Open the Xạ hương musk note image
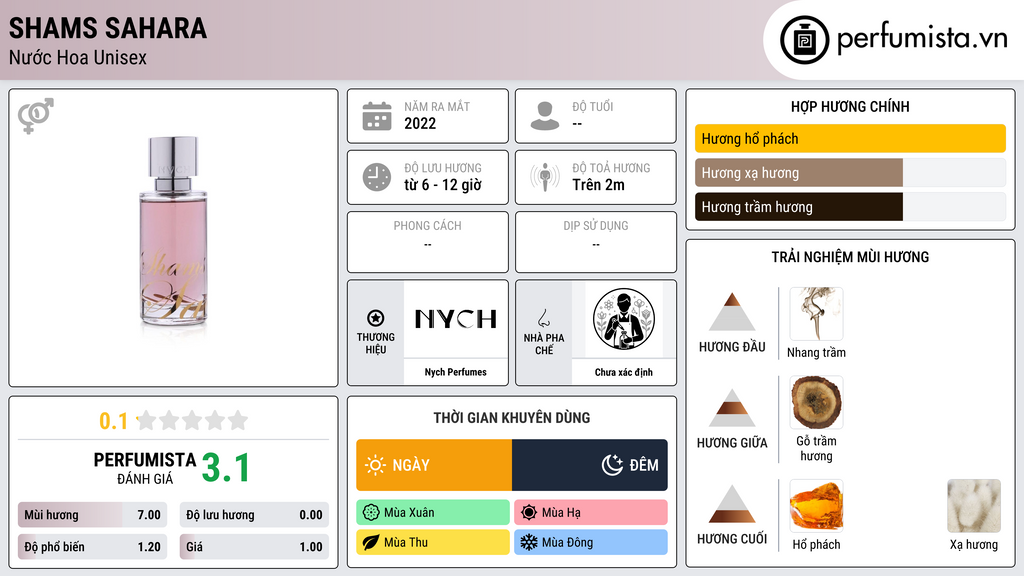 tap(974, 506)
